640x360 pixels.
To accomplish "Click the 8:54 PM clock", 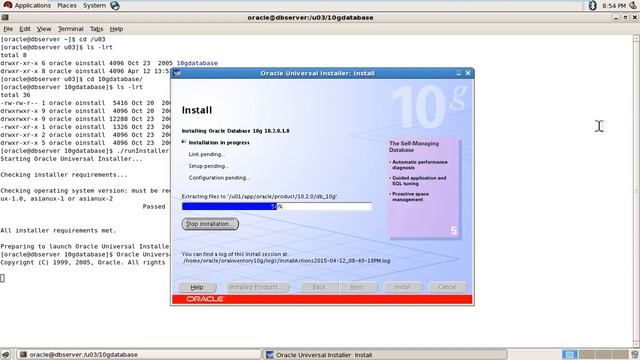I will (614, 6).
